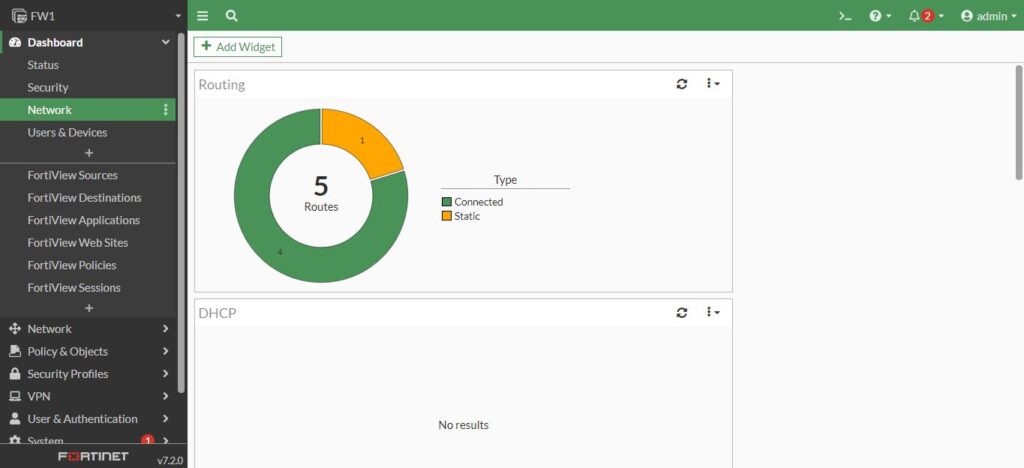The height and width of the screenshot is (468, 1024).
Task: Open the help question mark menu
Action: [879, 16]
